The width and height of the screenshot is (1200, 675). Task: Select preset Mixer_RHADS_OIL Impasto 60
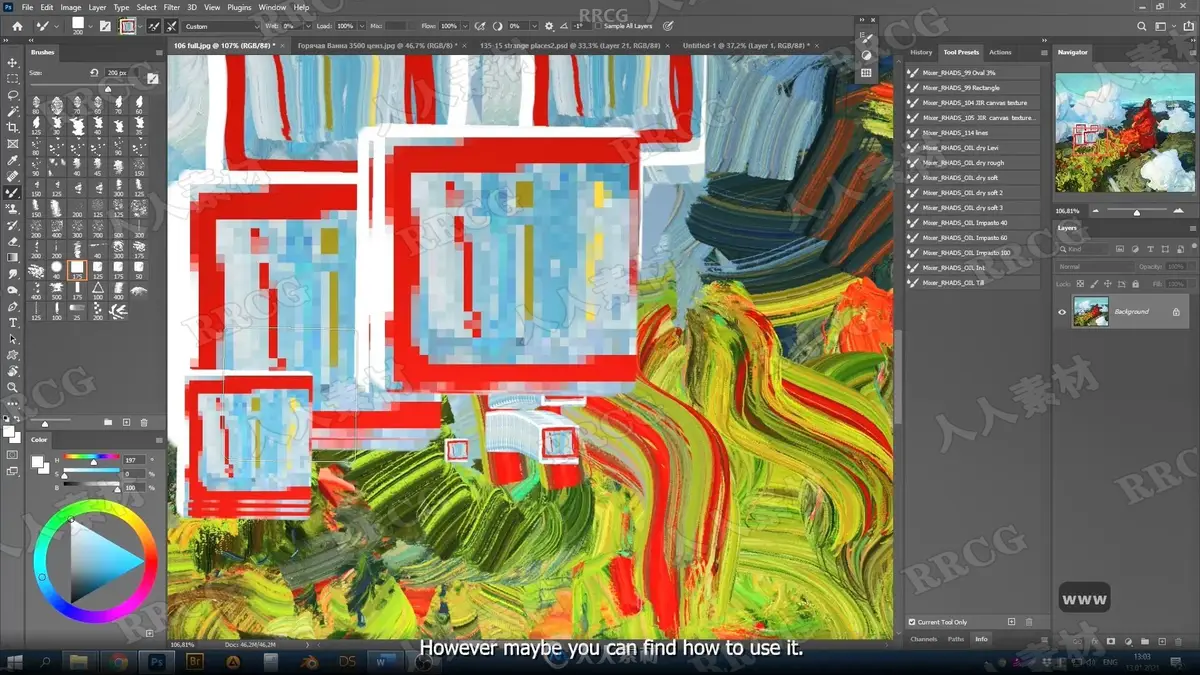pos(973,238)
